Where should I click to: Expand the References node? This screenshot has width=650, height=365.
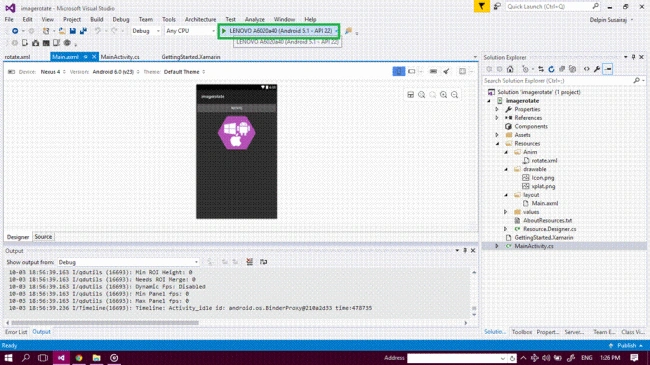click(497, 118)
